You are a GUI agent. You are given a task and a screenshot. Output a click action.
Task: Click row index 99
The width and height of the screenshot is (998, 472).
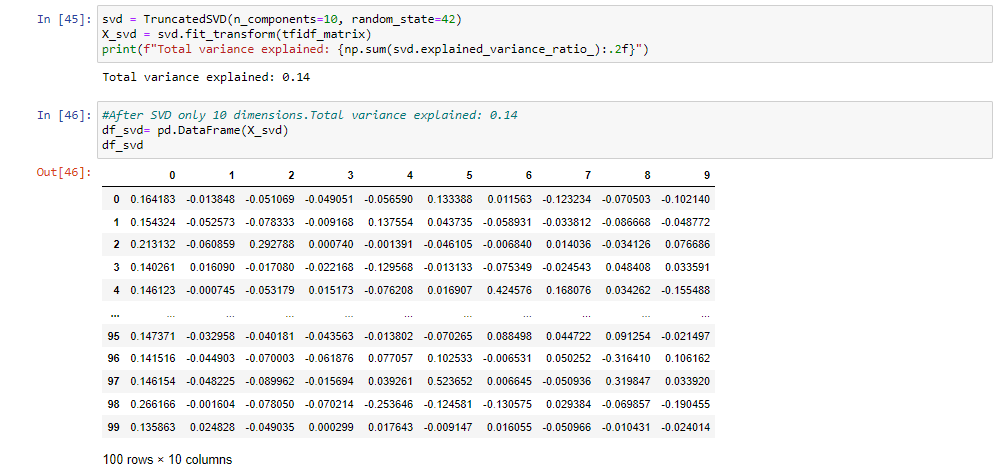coord(113,427)
